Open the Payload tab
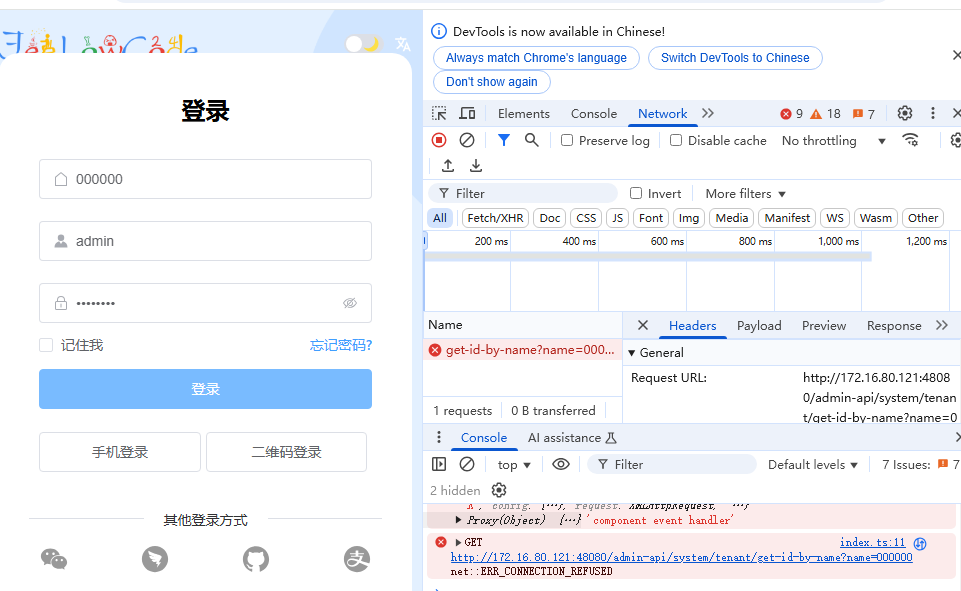Viewport: 961px width, 591px height. (758, 325)
